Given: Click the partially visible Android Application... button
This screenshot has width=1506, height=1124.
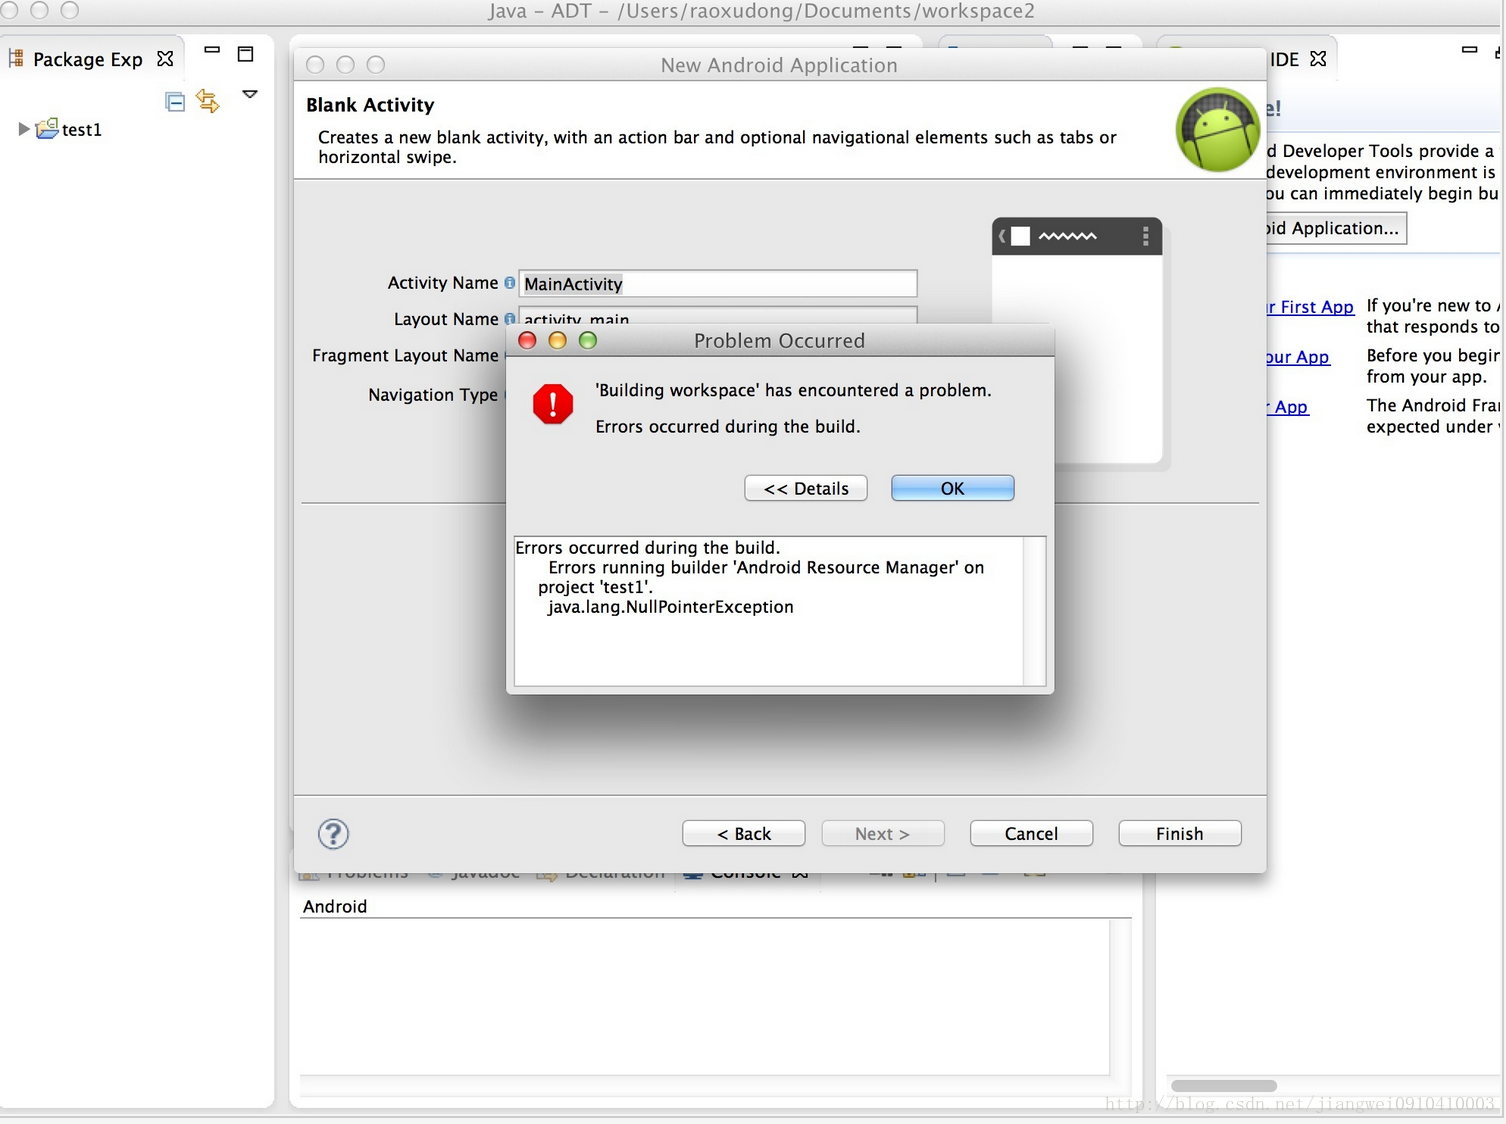Looking at the screenshot, I should pos(1336,228).
